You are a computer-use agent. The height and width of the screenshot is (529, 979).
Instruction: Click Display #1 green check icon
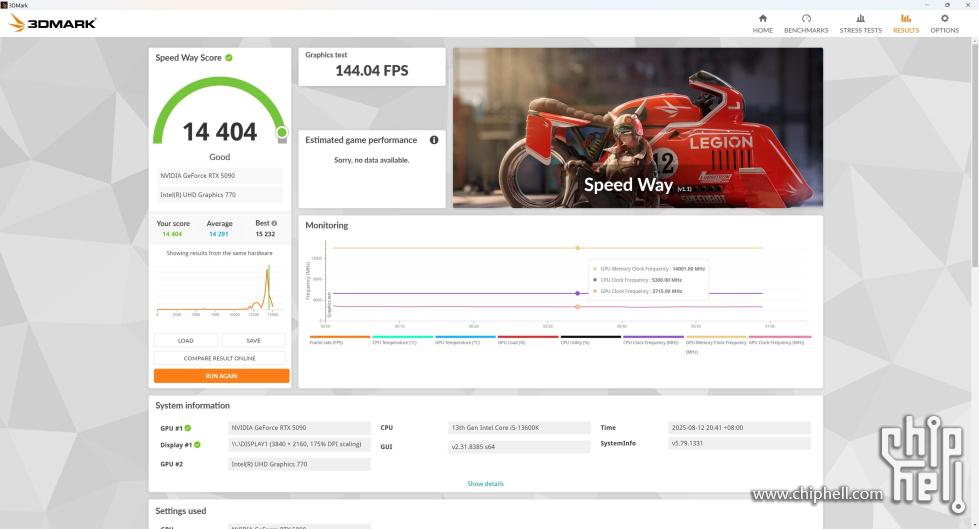197,445
